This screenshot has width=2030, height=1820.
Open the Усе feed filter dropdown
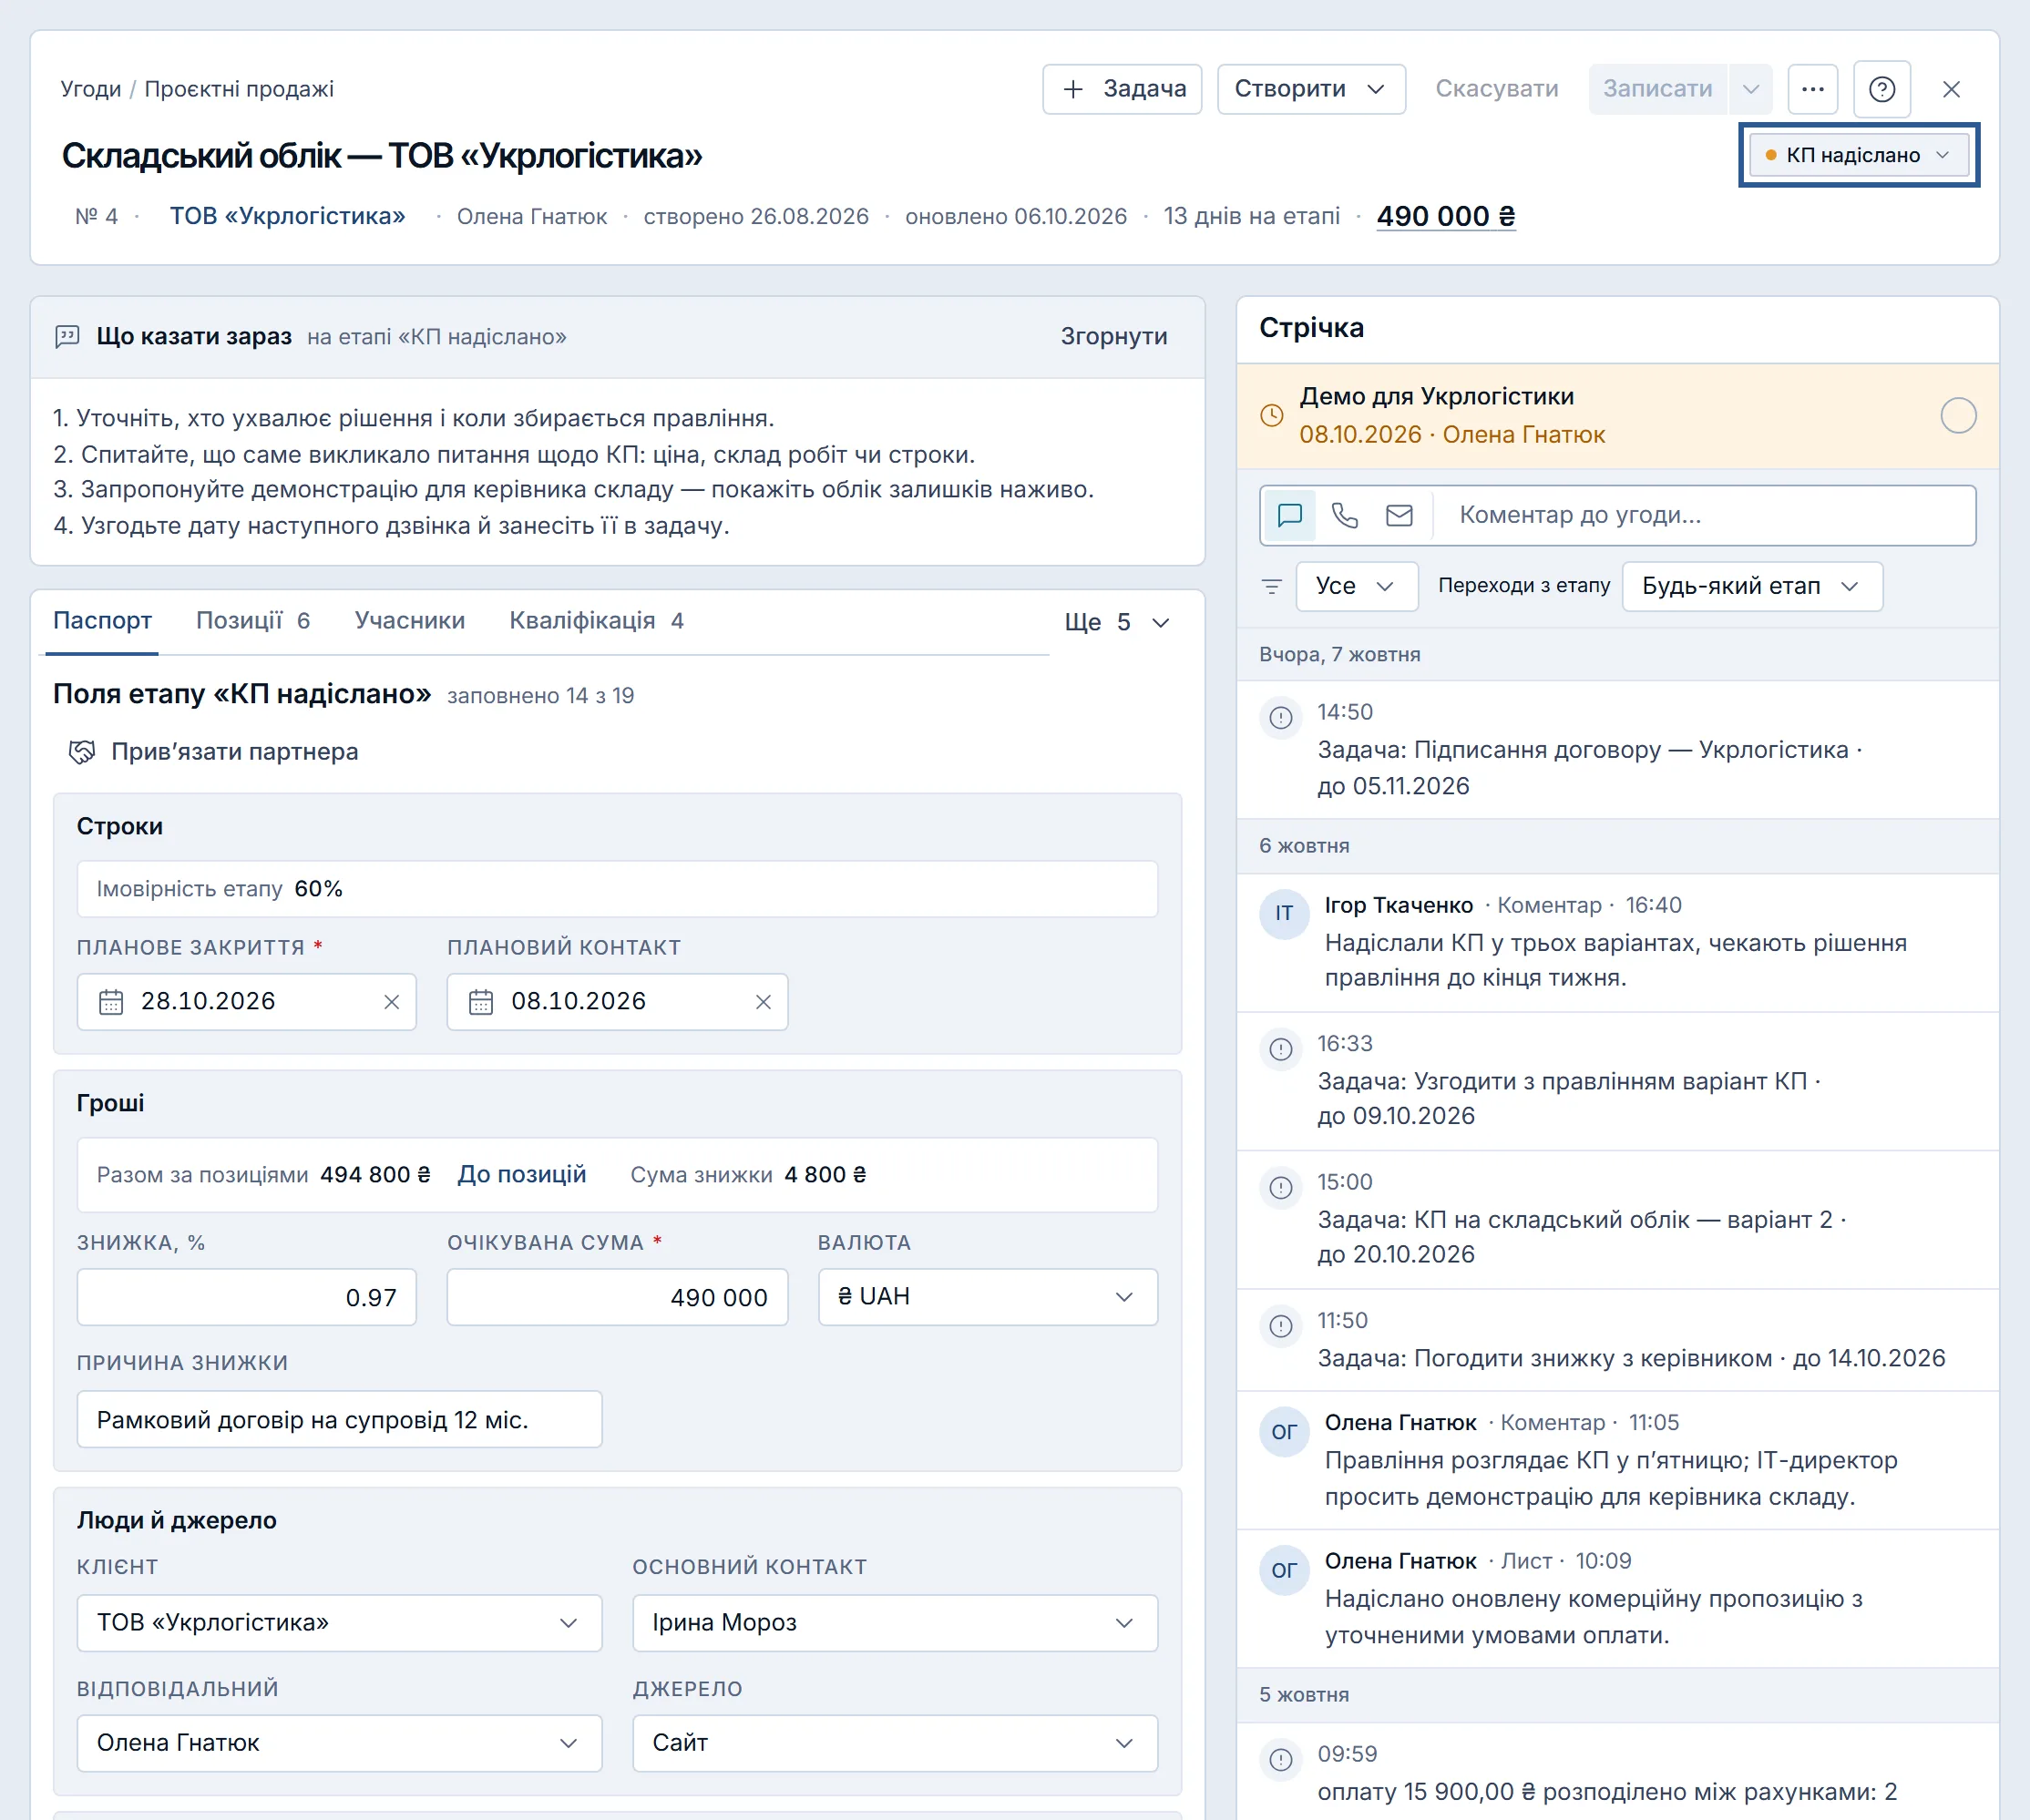tap(1356, 586)
